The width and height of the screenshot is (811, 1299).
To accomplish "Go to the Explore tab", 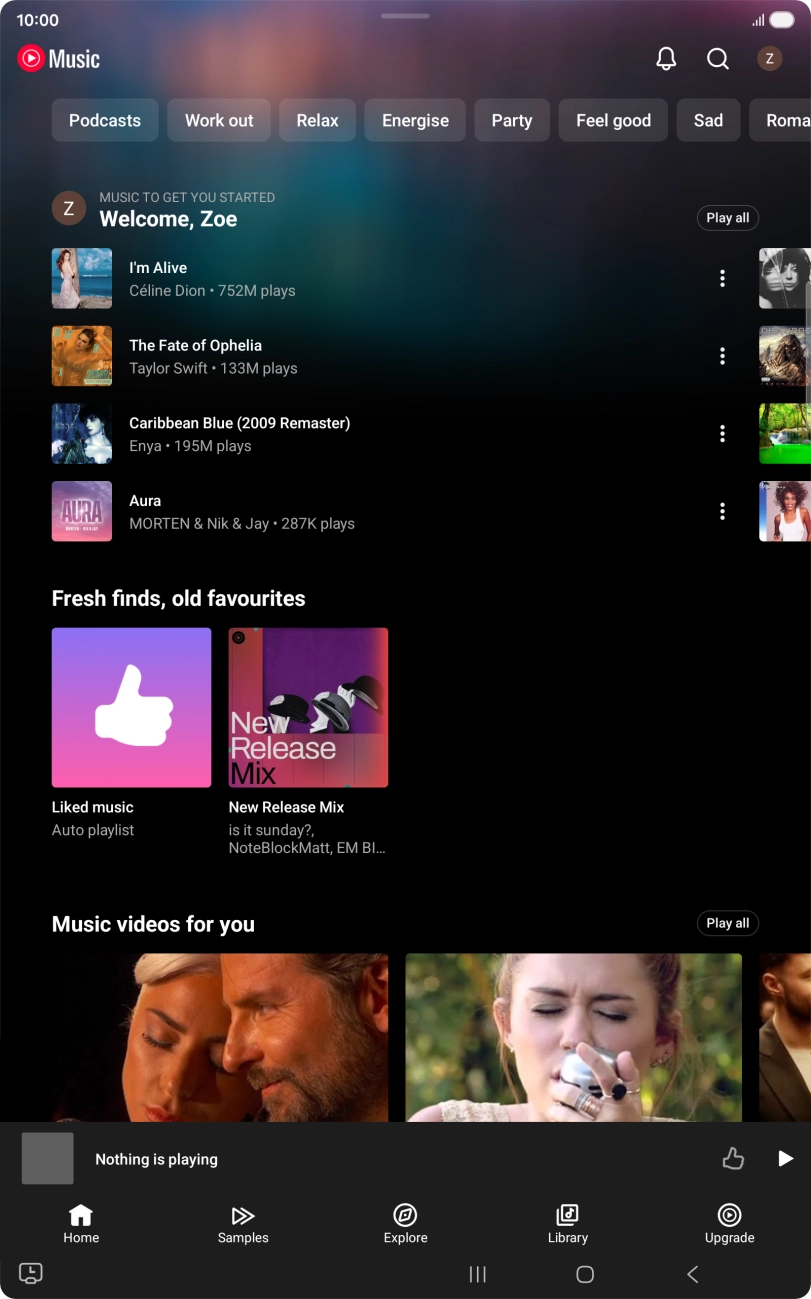I will 405,1223.
